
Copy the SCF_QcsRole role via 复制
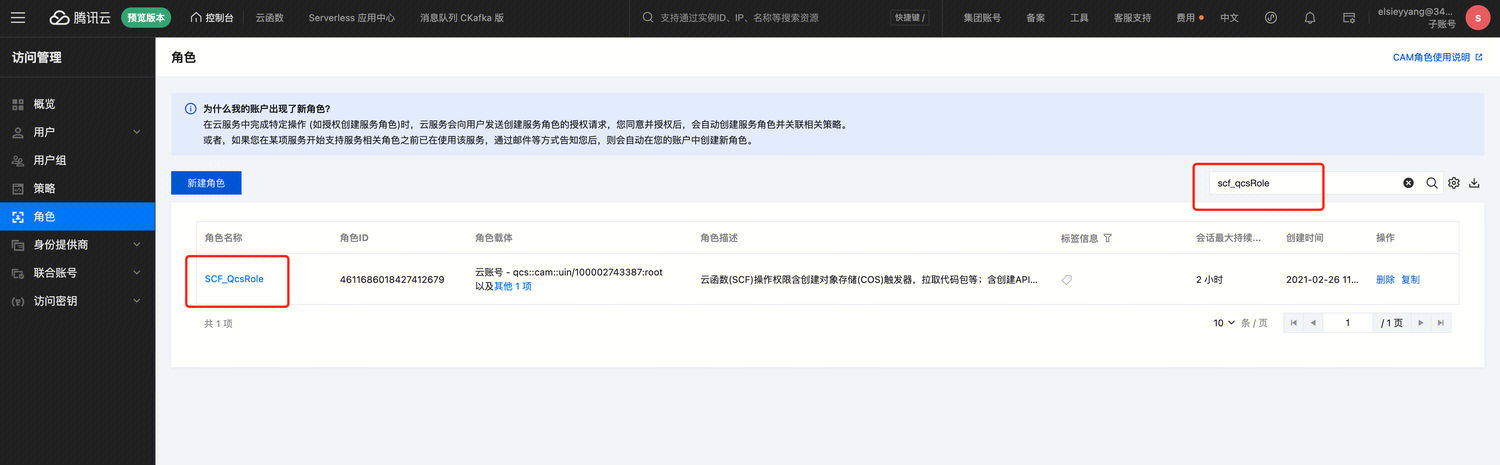point(1410,280)
